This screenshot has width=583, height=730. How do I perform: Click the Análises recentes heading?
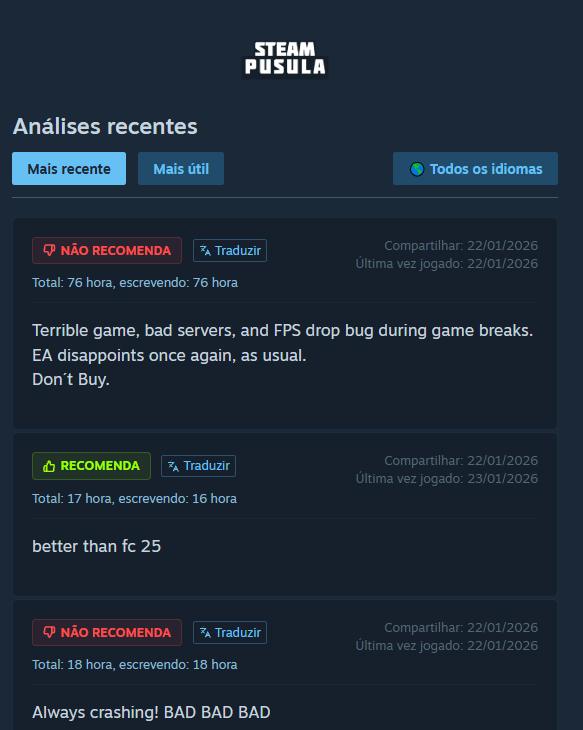click(105, 126)
